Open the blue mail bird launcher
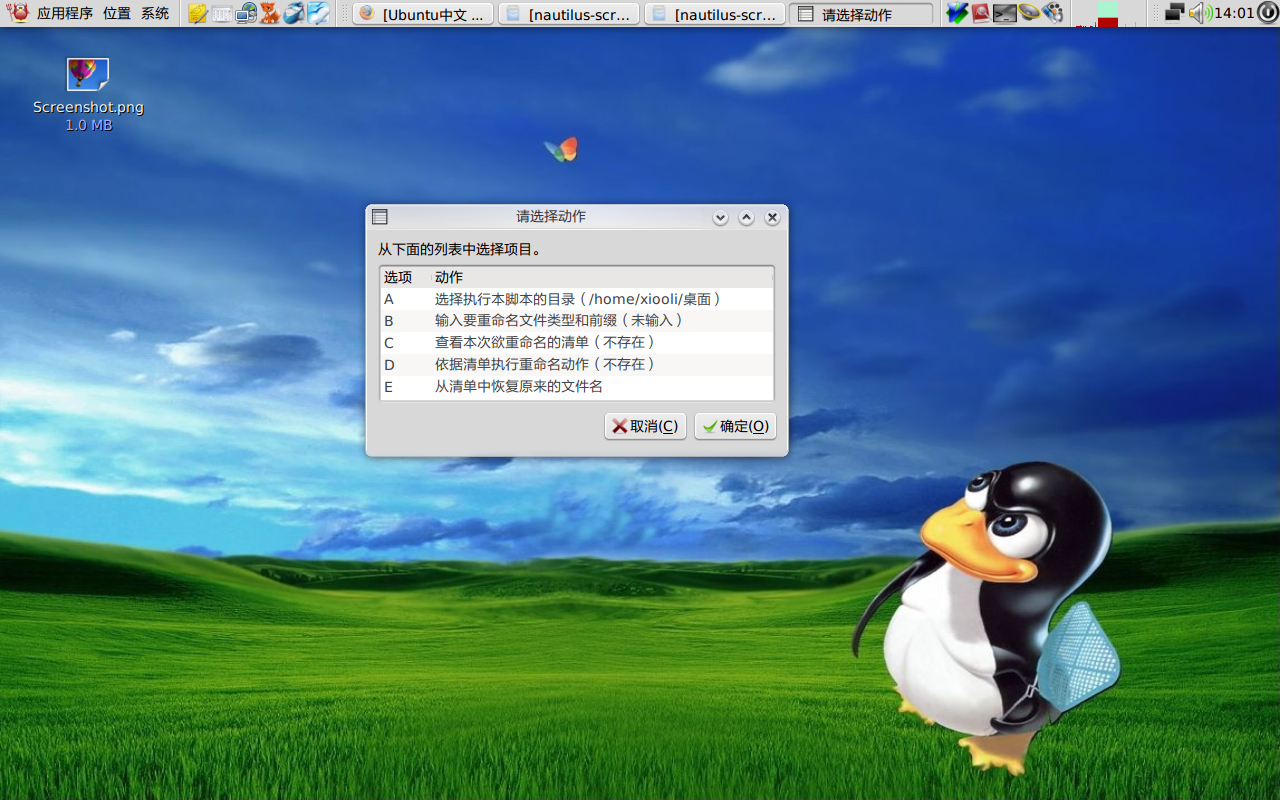 point(294,13)
